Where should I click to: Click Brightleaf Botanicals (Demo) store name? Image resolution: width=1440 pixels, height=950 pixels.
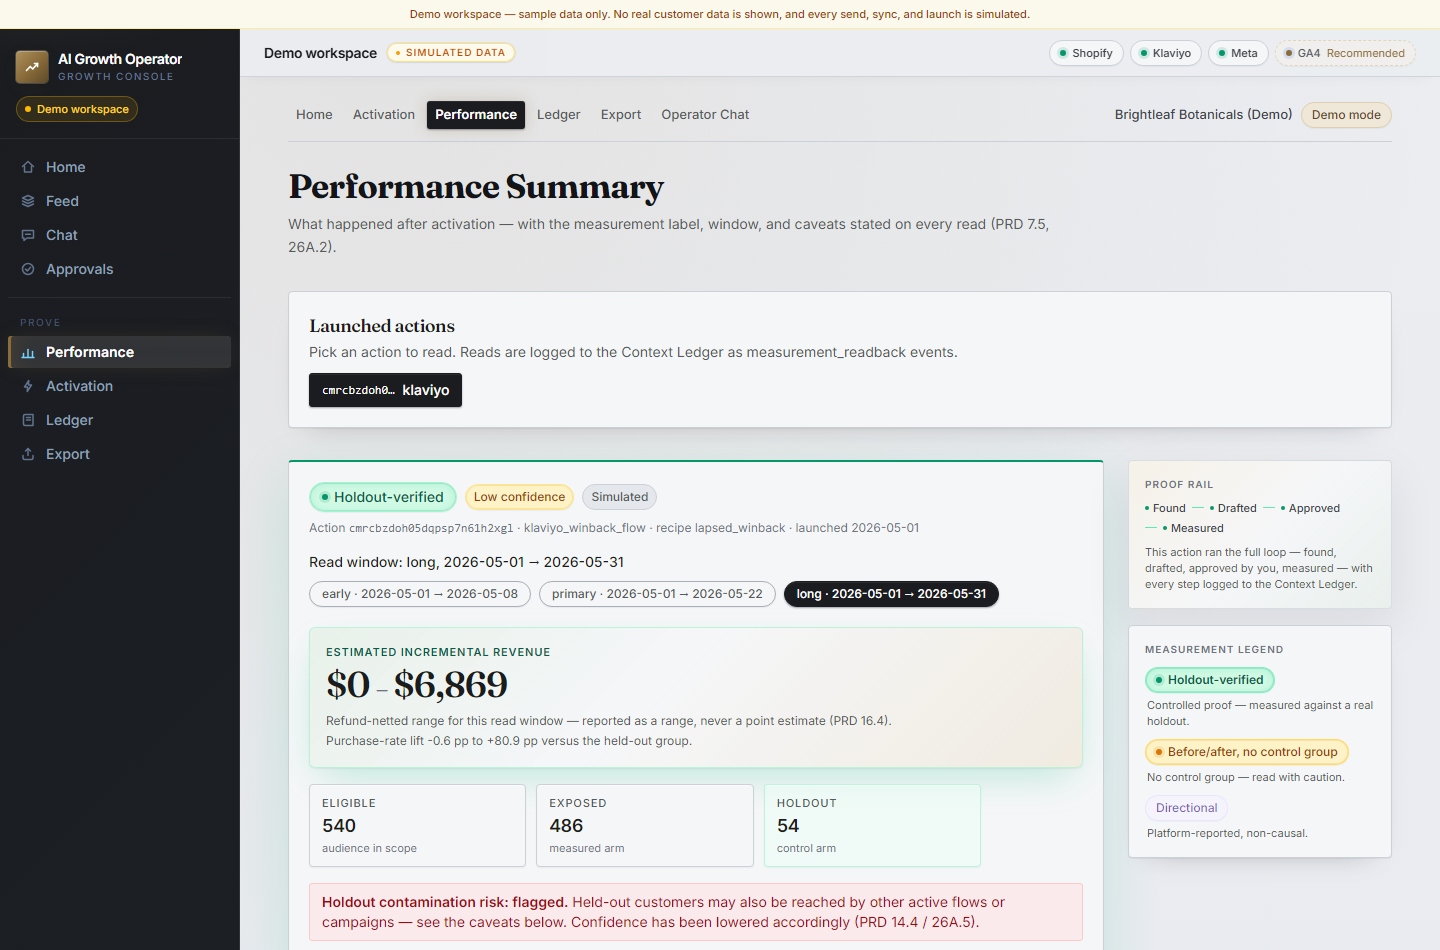(x=1204, y=115)
